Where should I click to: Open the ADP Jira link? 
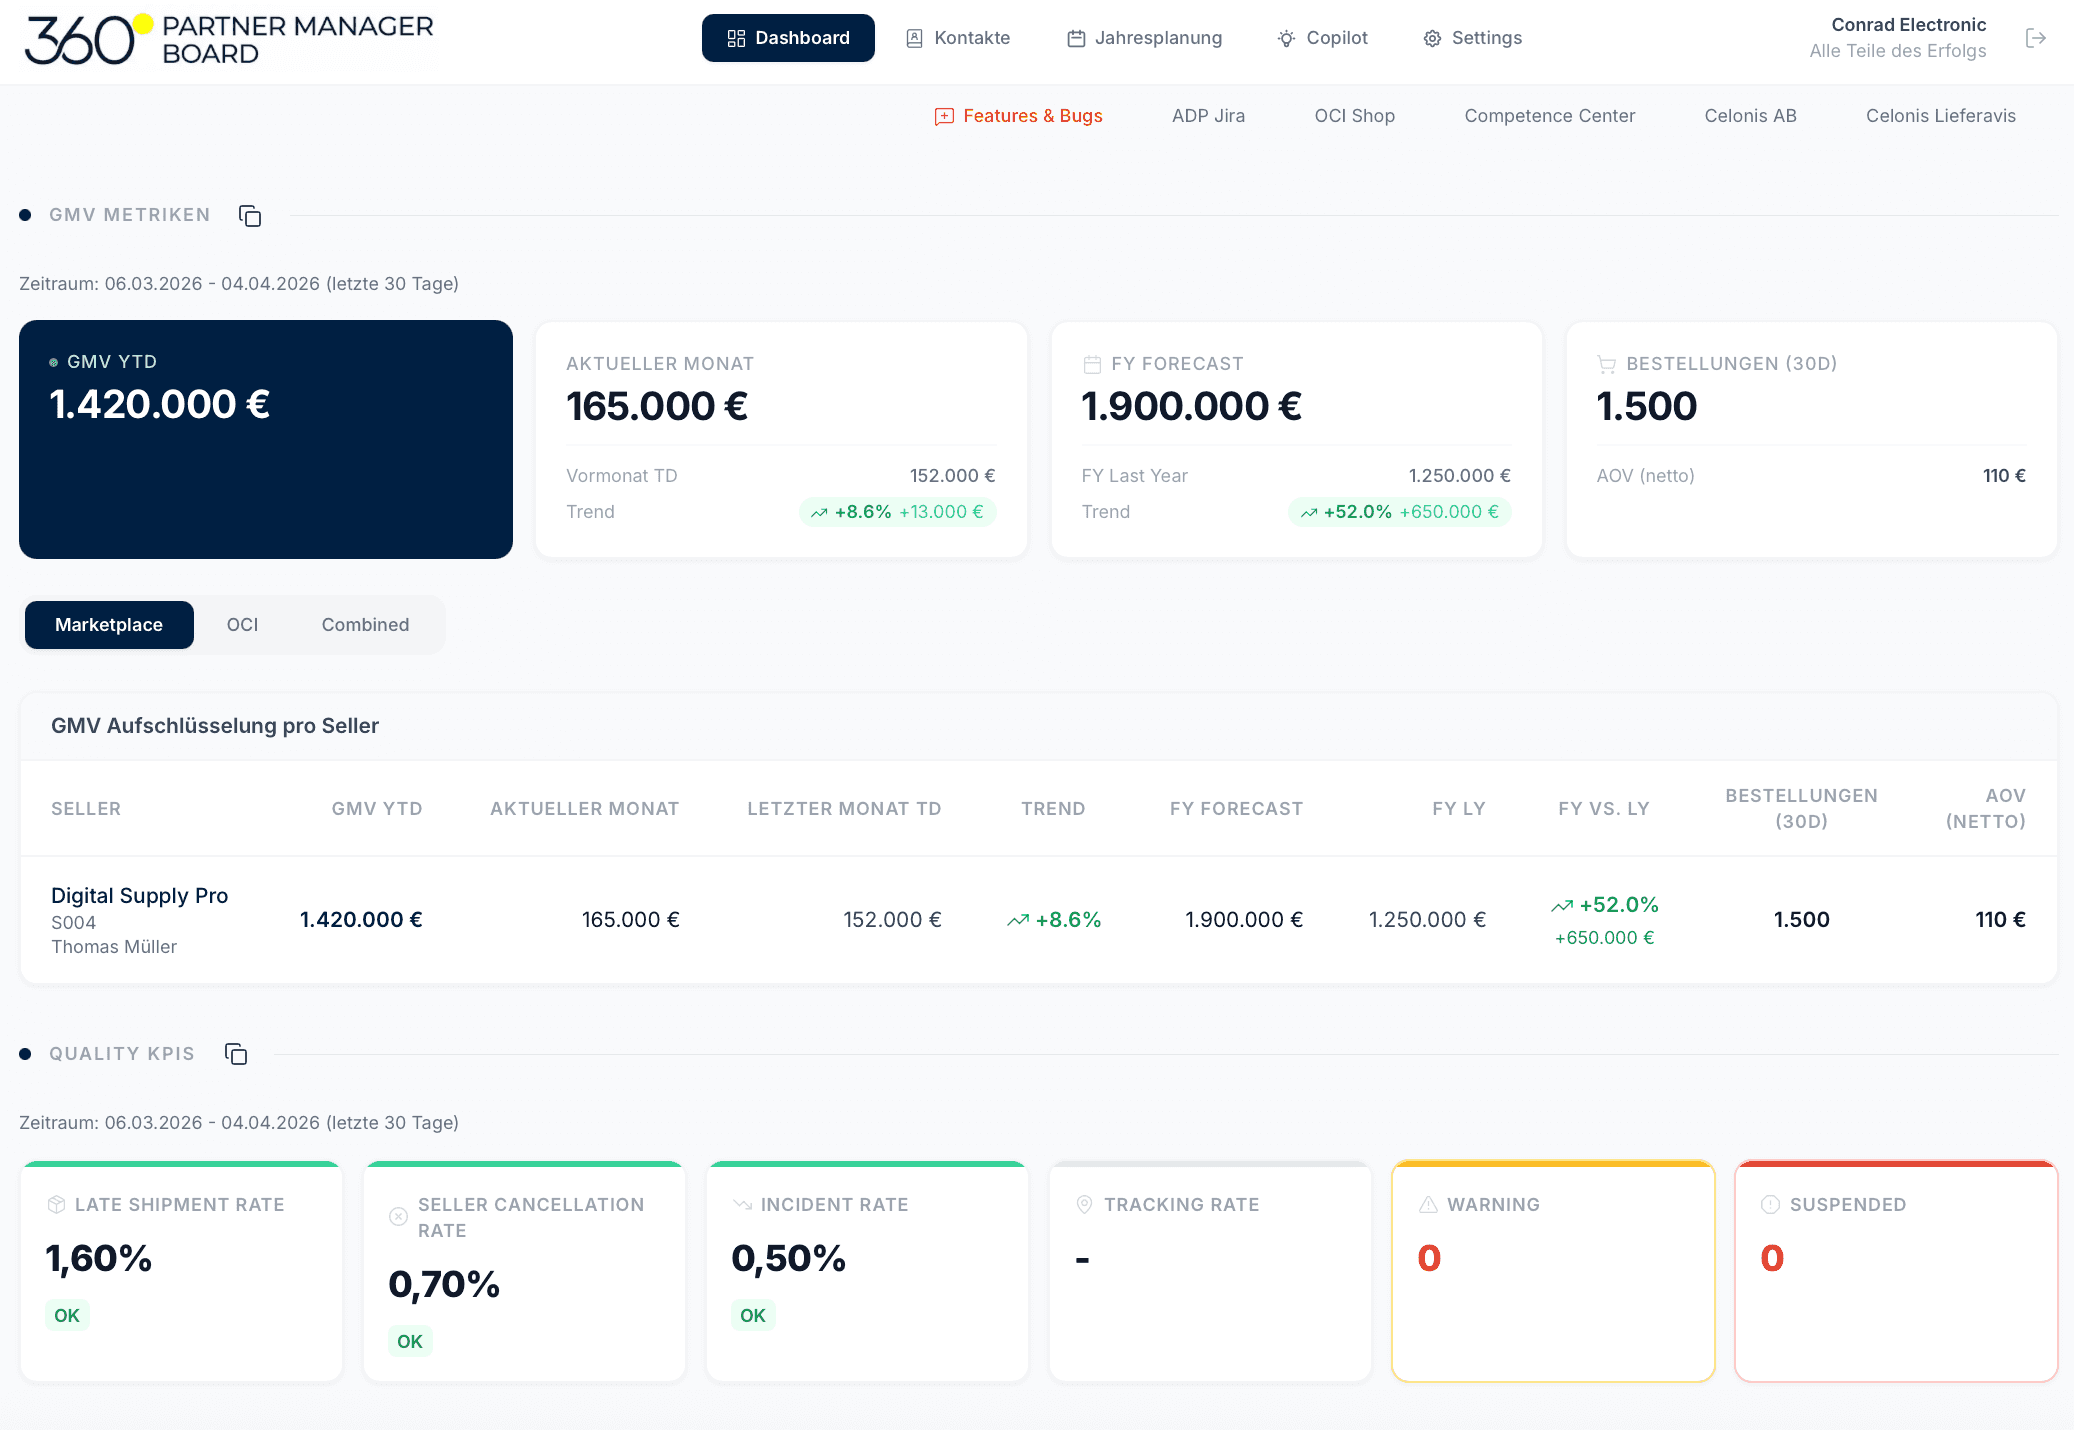[1208, 116]
